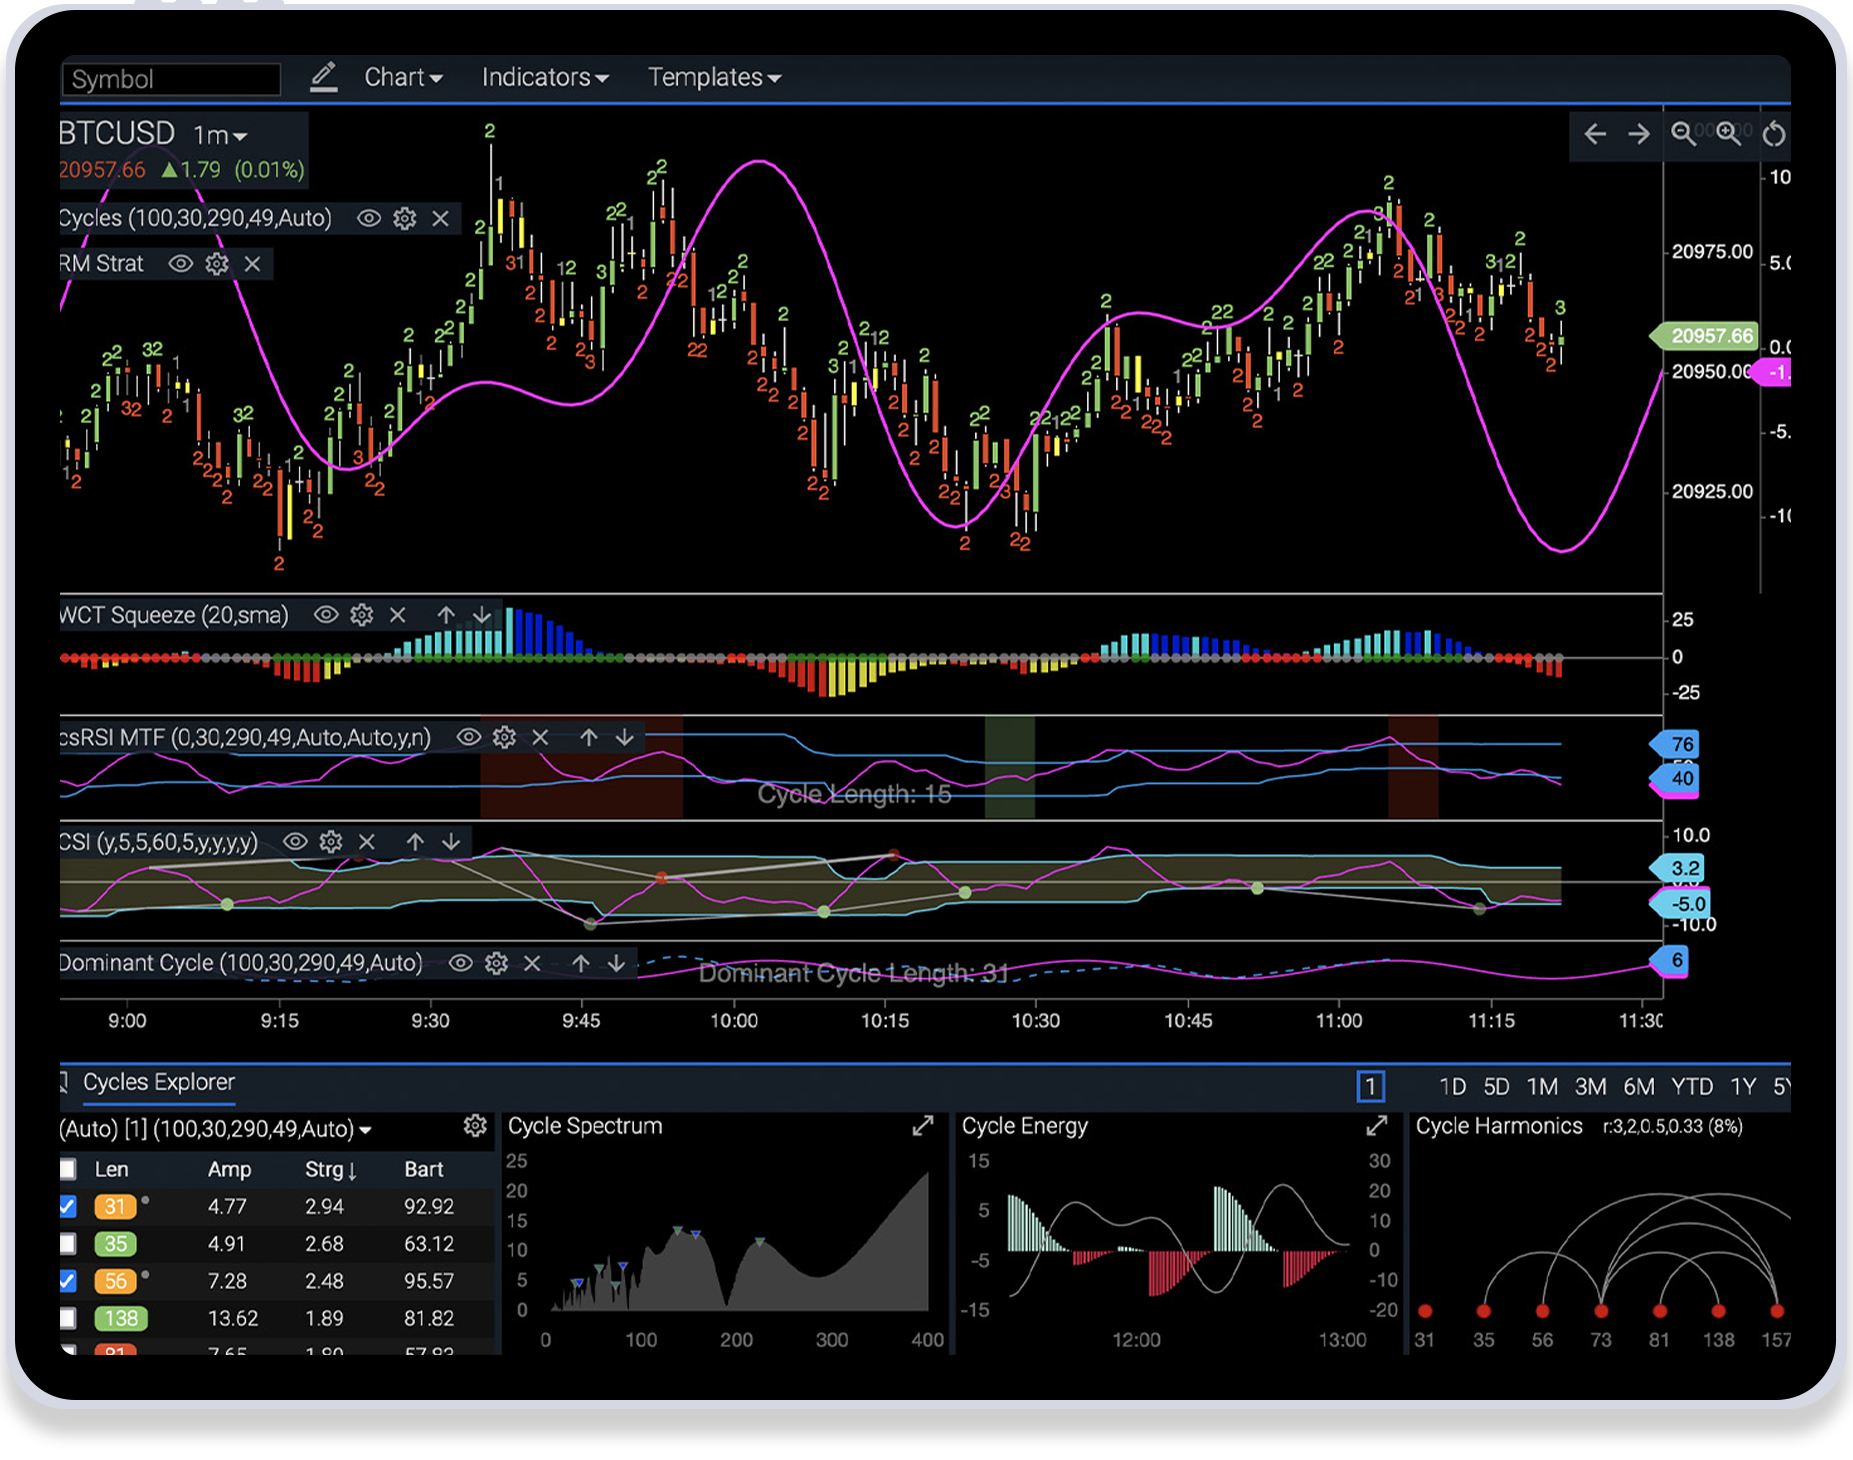Open Cycles Explorer settings gear
The height and width of the screenshot is (1460, 1853).
475,1127
